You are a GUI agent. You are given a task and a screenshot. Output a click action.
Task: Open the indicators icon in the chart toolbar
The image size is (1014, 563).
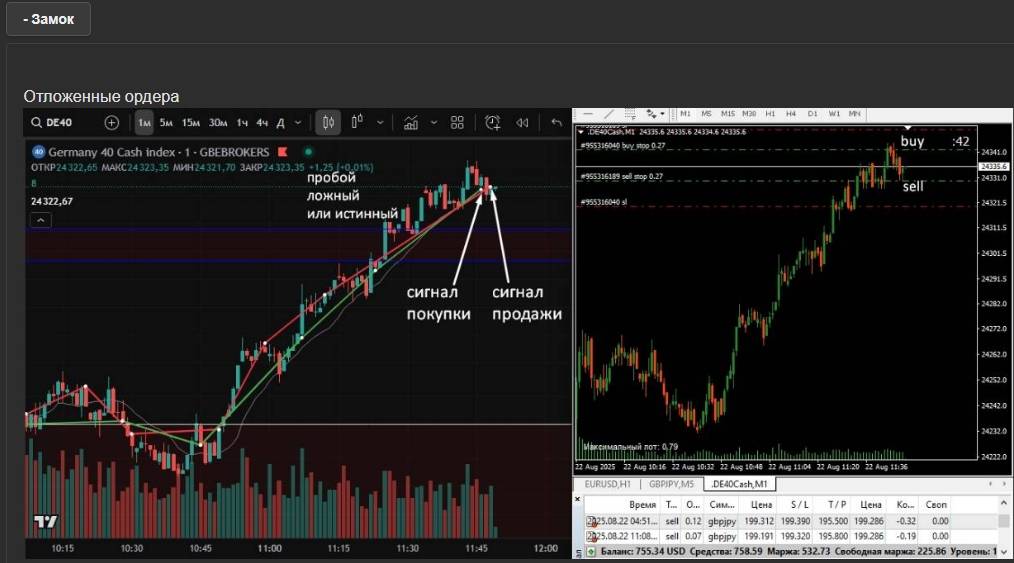coord(410,123)
